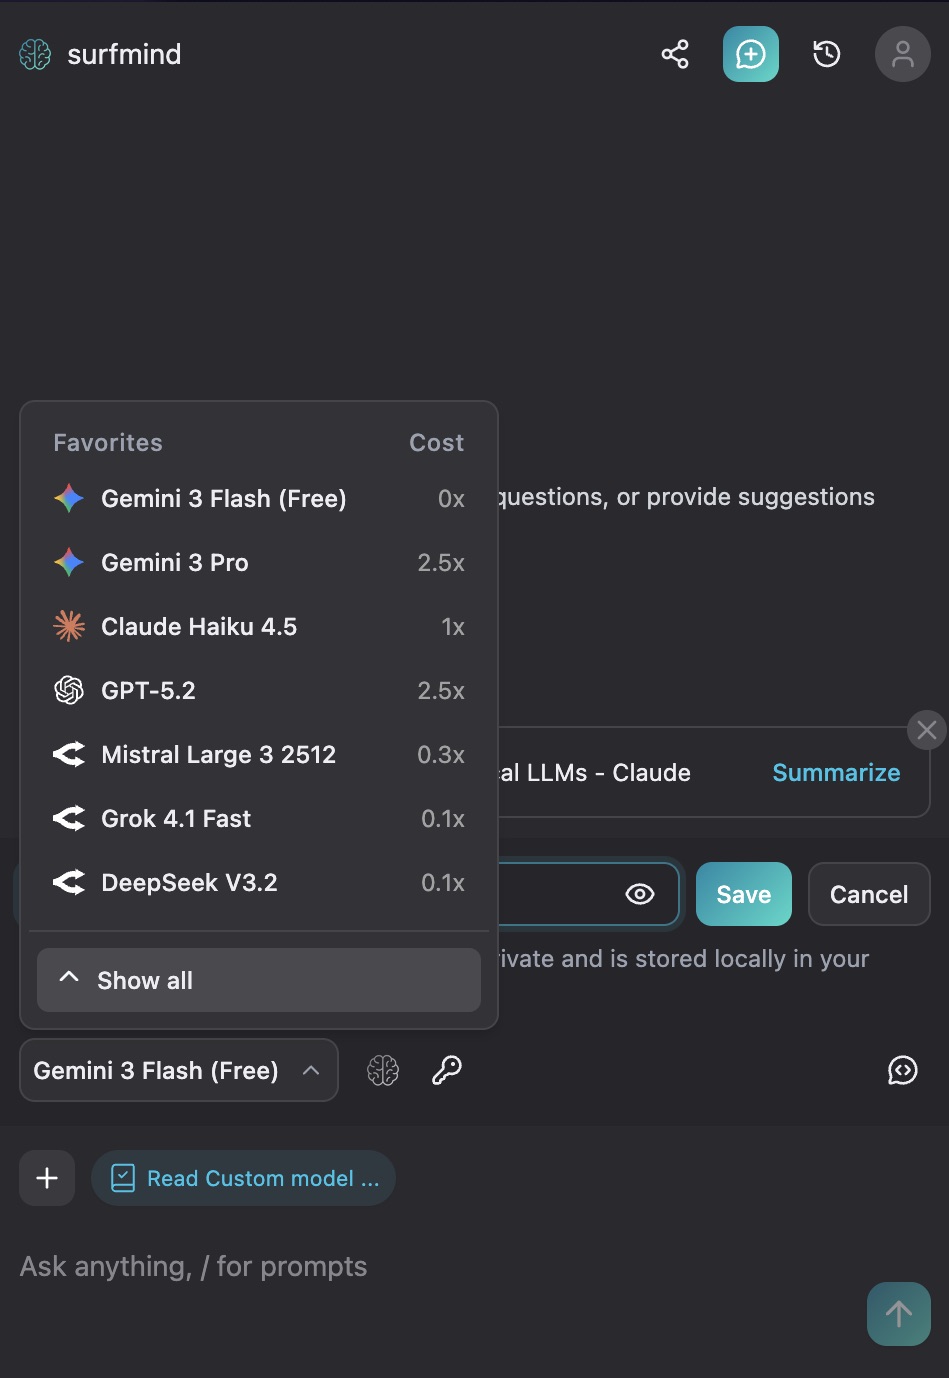Save the entered API key
The image size is (949, 1378).
pos(743,894)
